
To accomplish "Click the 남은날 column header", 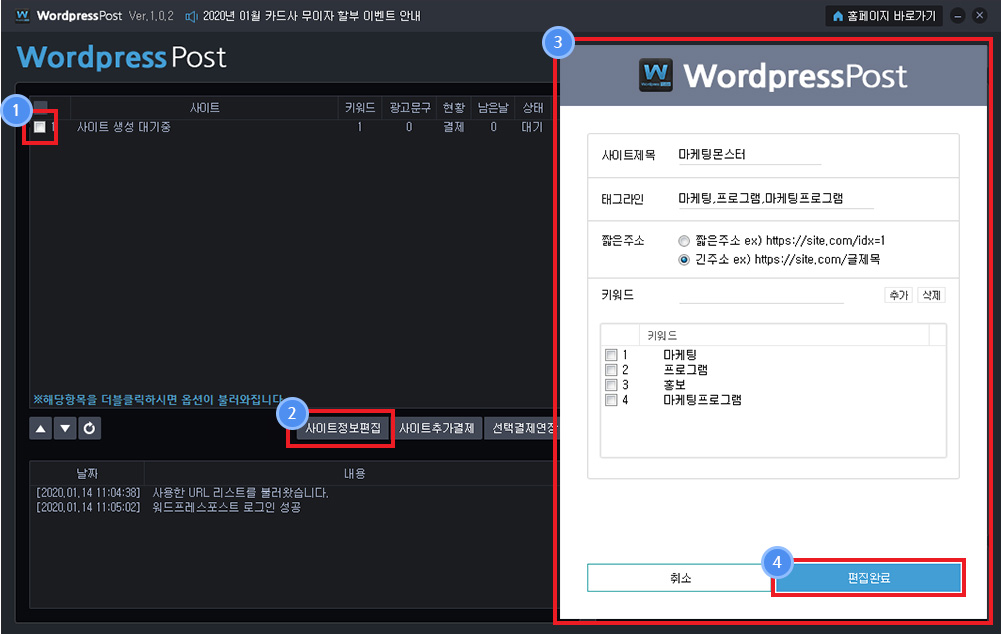I will 493,108.
